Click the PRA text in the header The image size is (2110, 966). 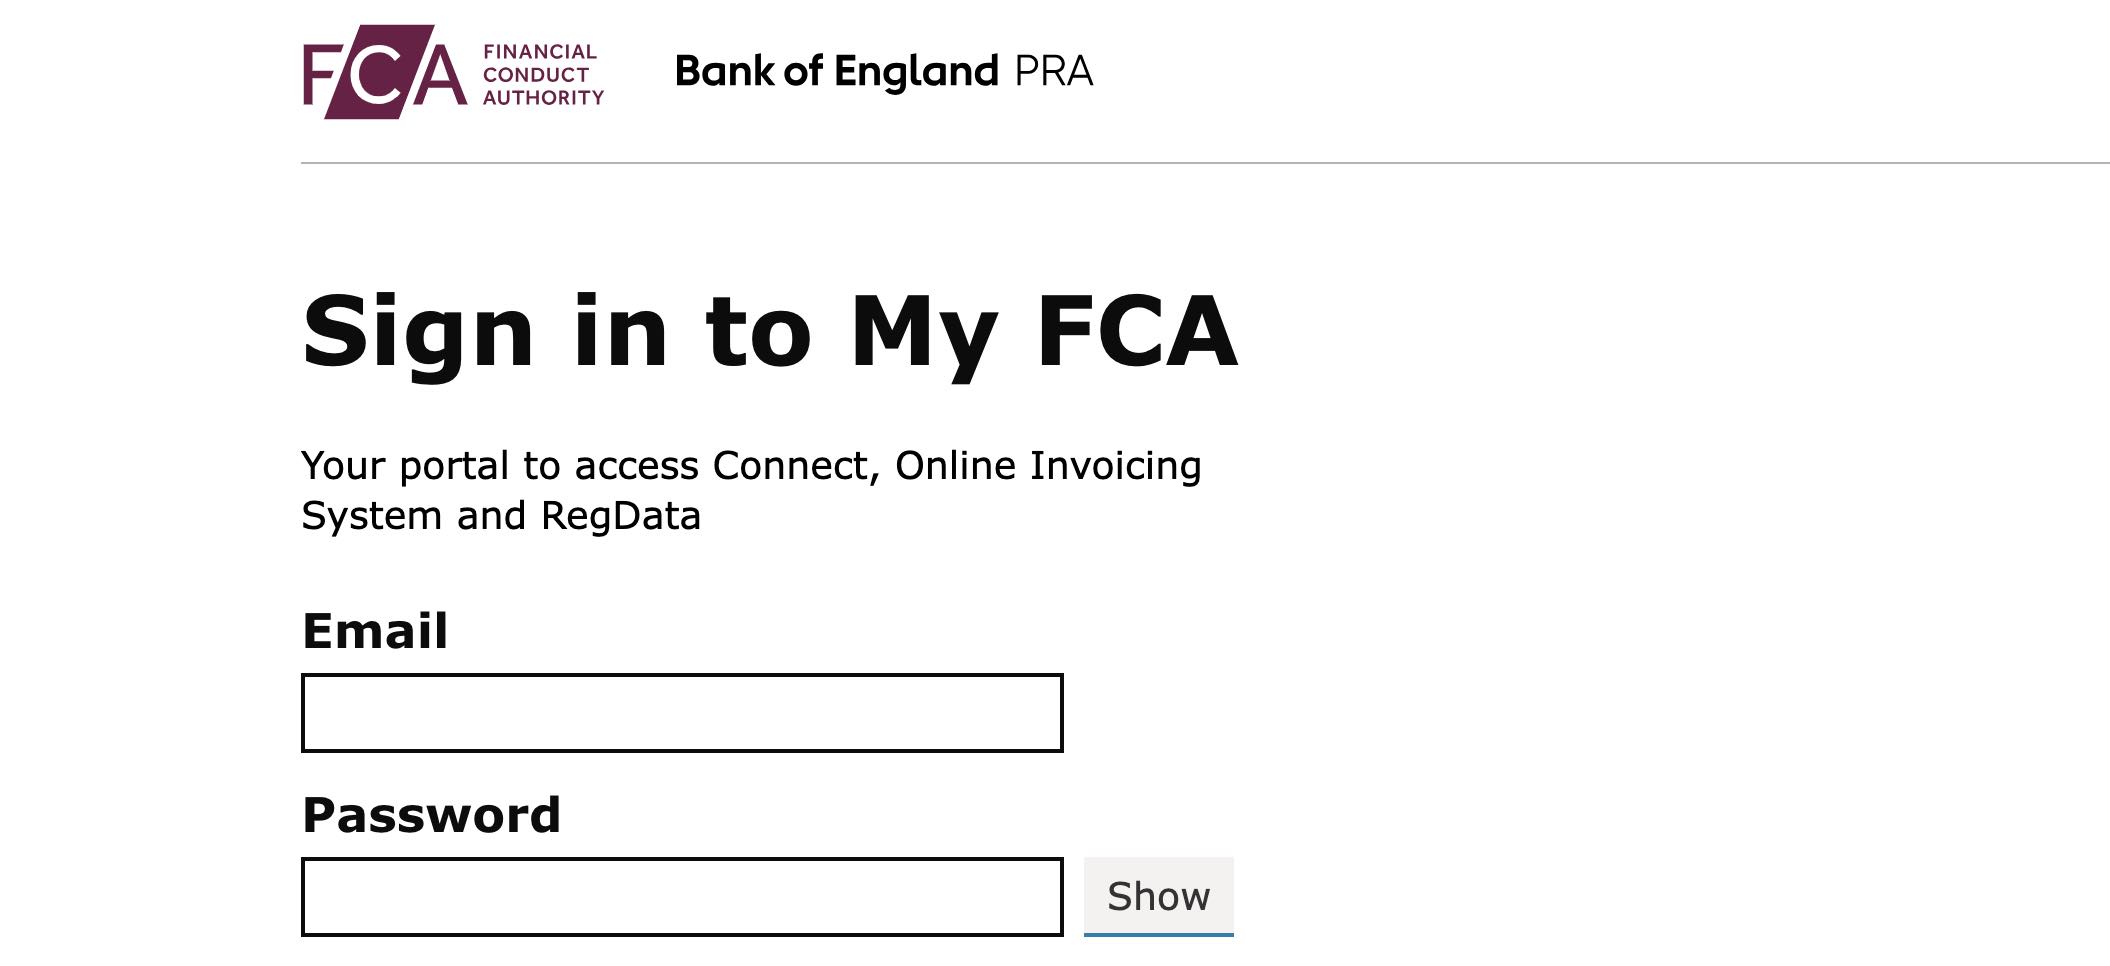point(1054,72)
